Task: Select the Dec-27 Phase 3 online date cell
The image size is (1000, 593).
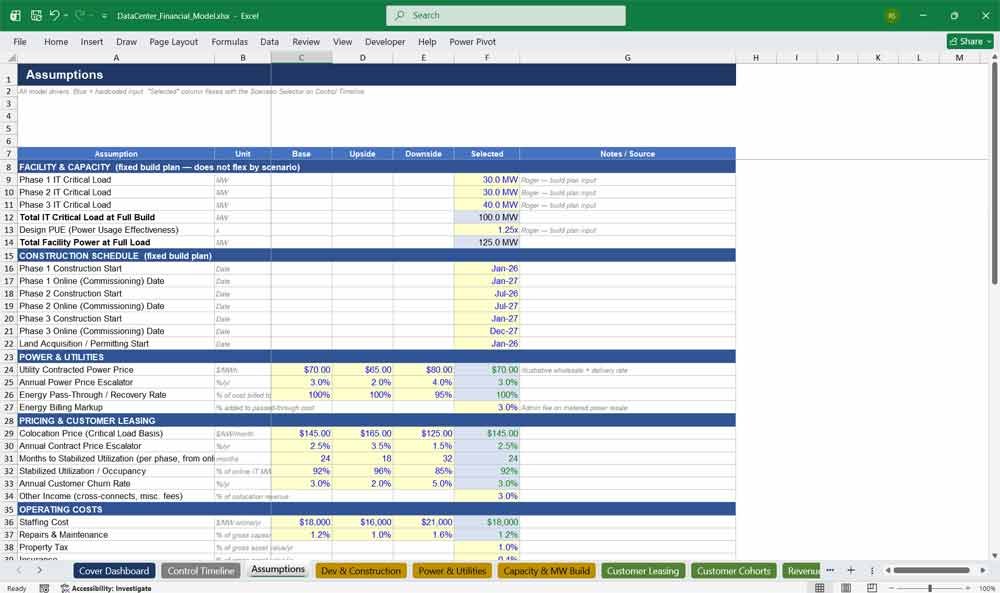Action: [x=487, y=331]
